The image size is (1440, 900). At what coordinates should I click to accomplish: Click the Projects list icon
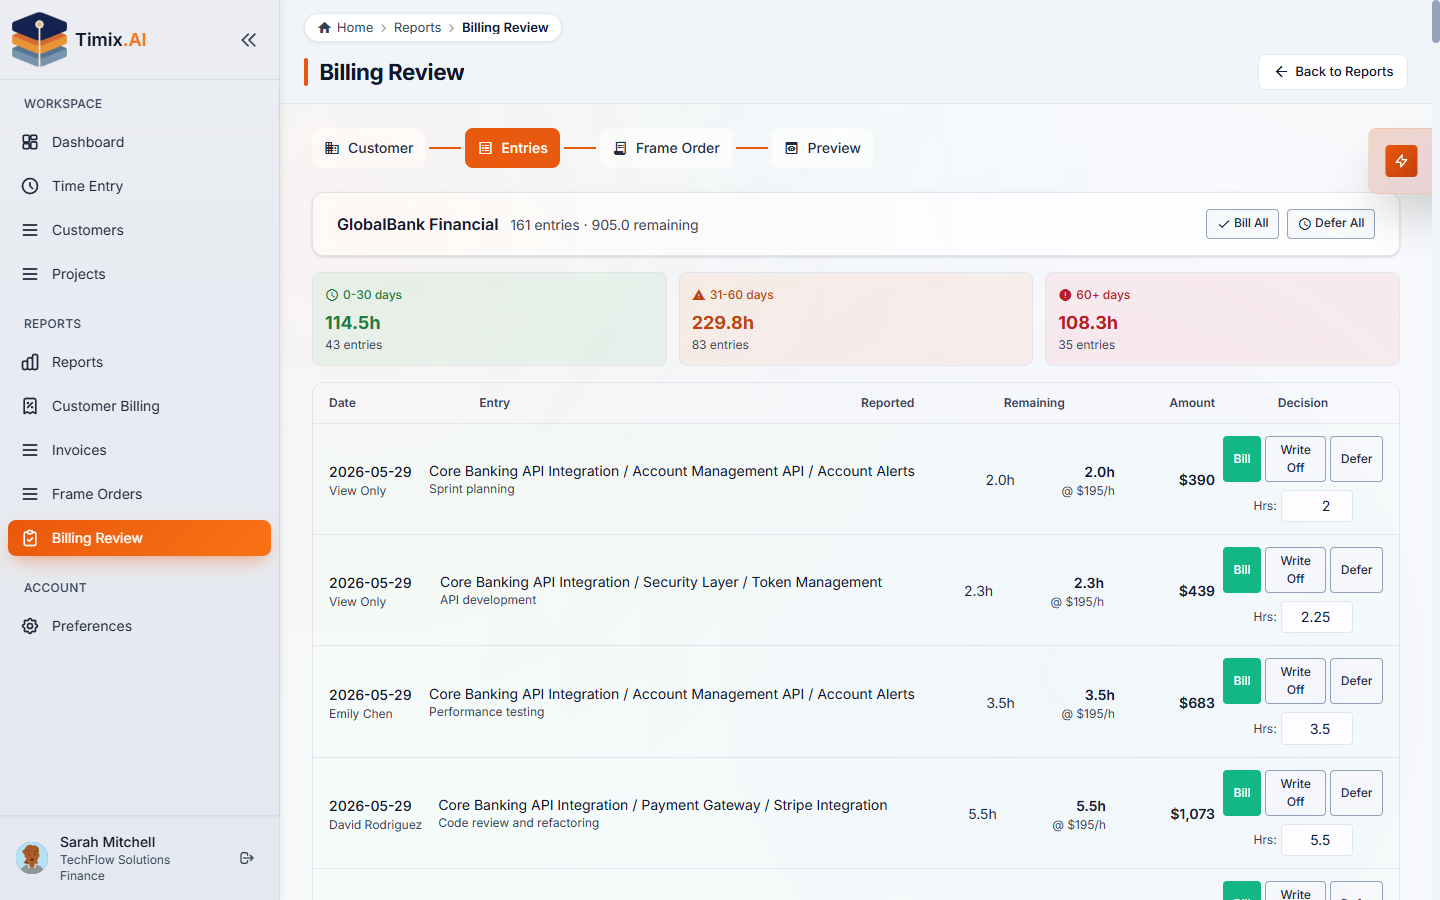[x=30, y=274]
